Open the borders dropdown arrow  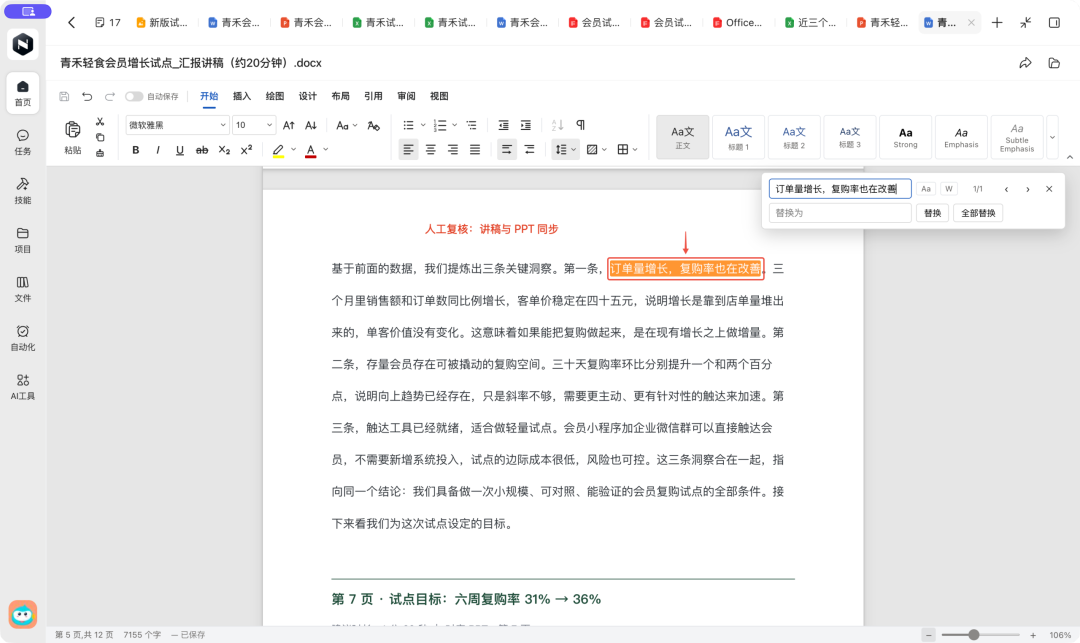635,149
